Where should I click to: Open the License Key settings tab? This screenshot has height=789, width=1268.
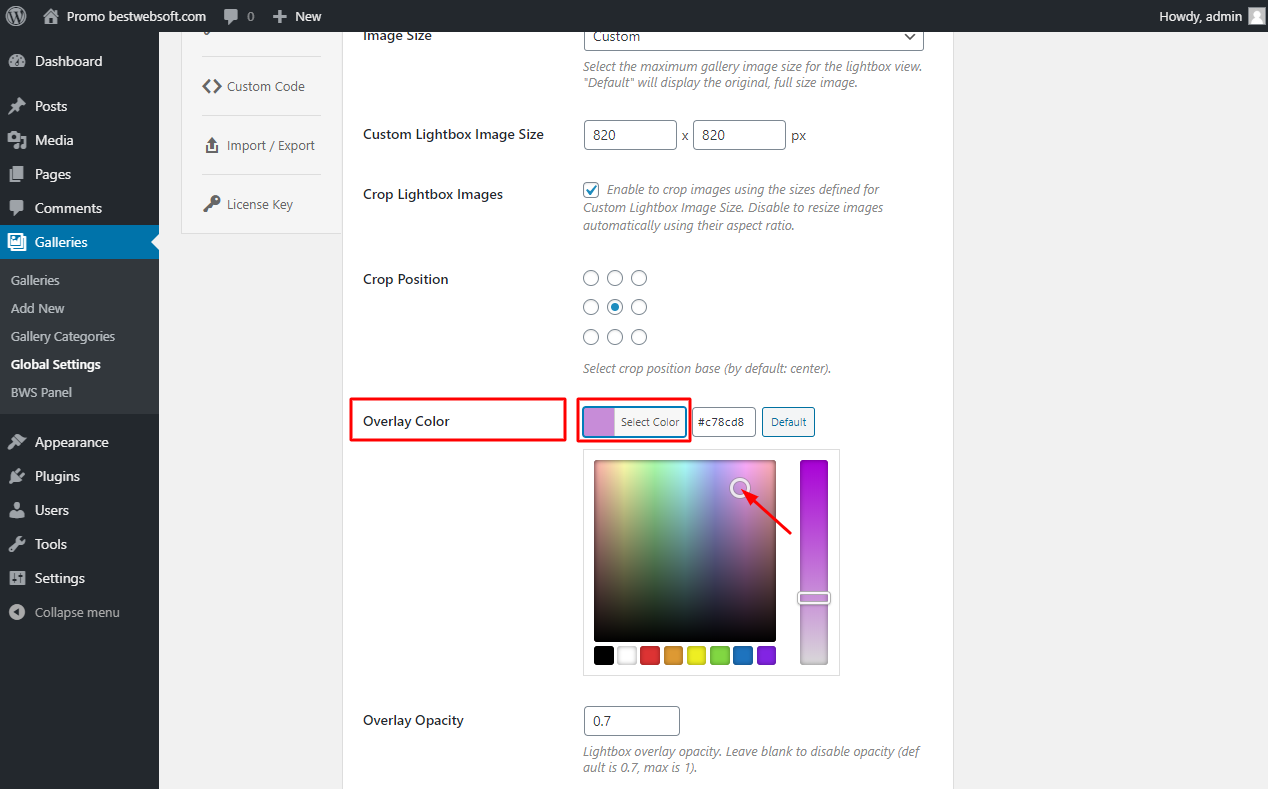(261, 204)
